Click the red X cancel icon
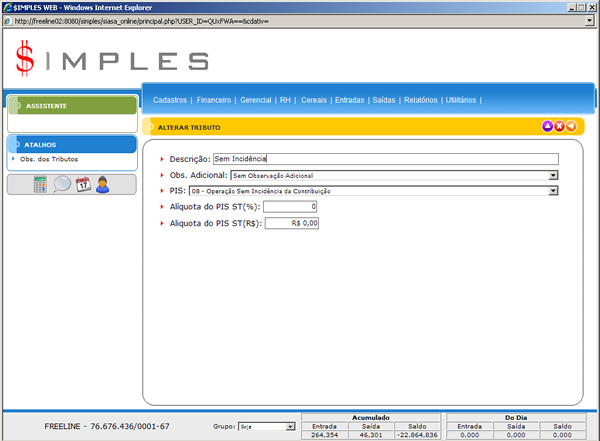The width and height of the screenshot is (600, 441). (559, 127)
